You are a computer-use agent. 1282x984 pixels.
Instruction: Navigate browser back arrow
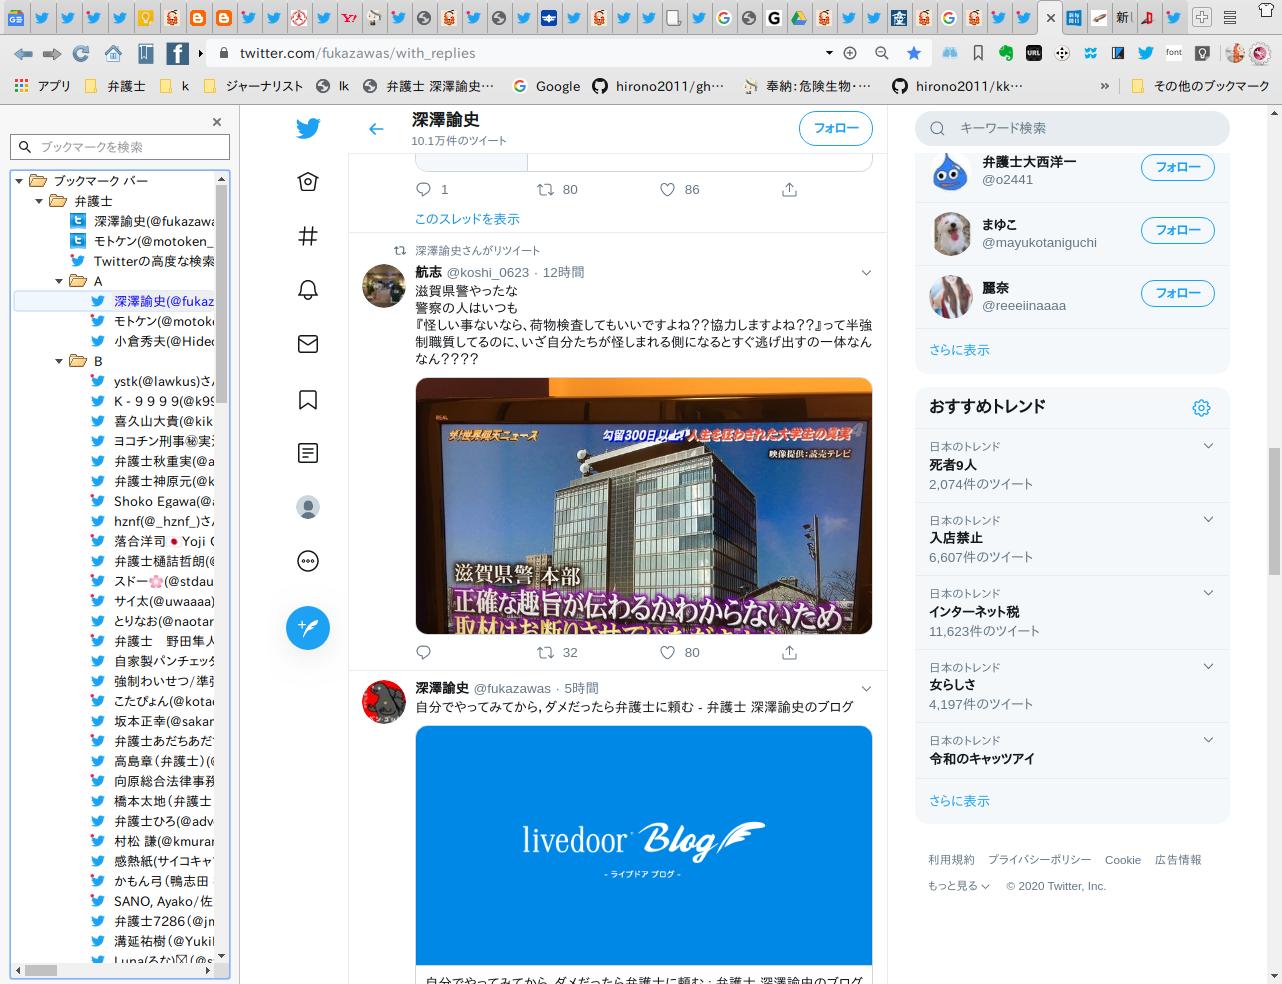(22, 53)
